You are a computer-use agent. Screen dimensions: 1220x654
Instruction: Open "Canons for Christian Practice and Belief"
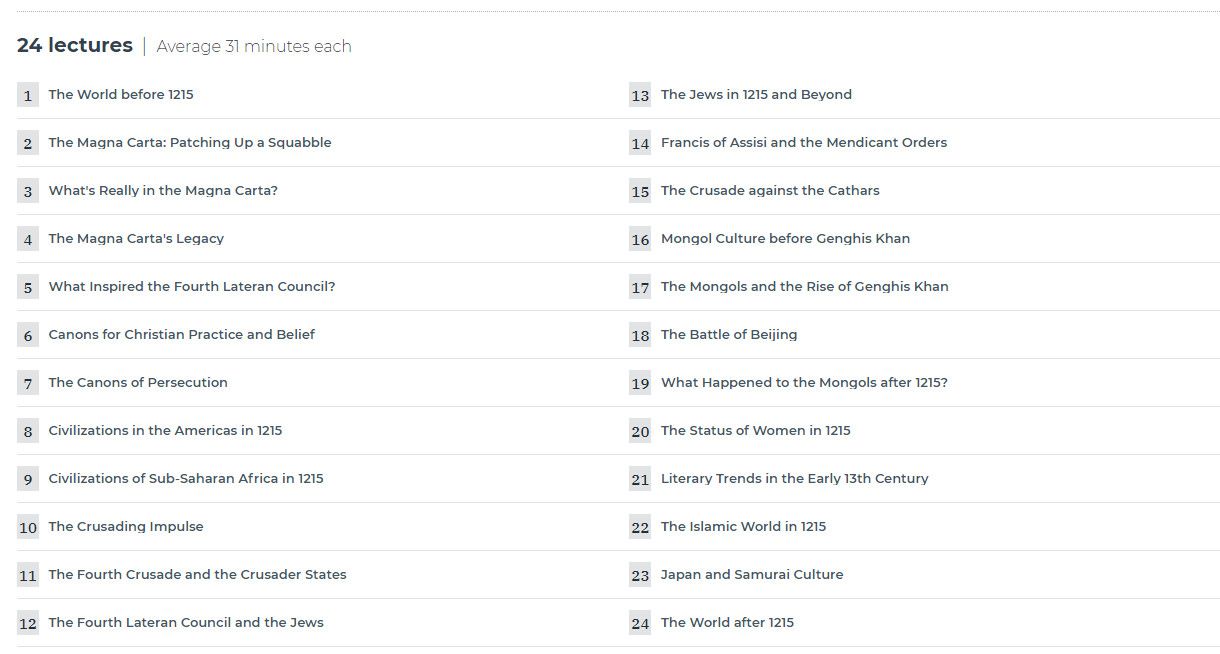(182, 335)
